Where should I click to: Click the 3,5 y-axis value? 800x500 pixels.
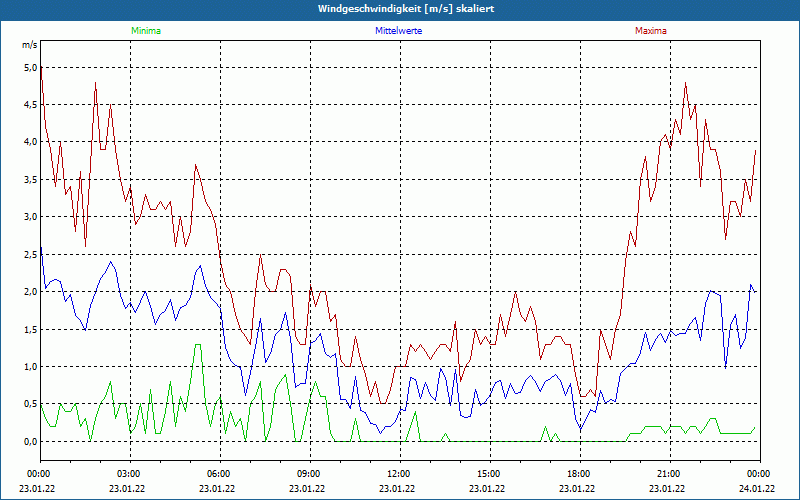coord(30,180)
